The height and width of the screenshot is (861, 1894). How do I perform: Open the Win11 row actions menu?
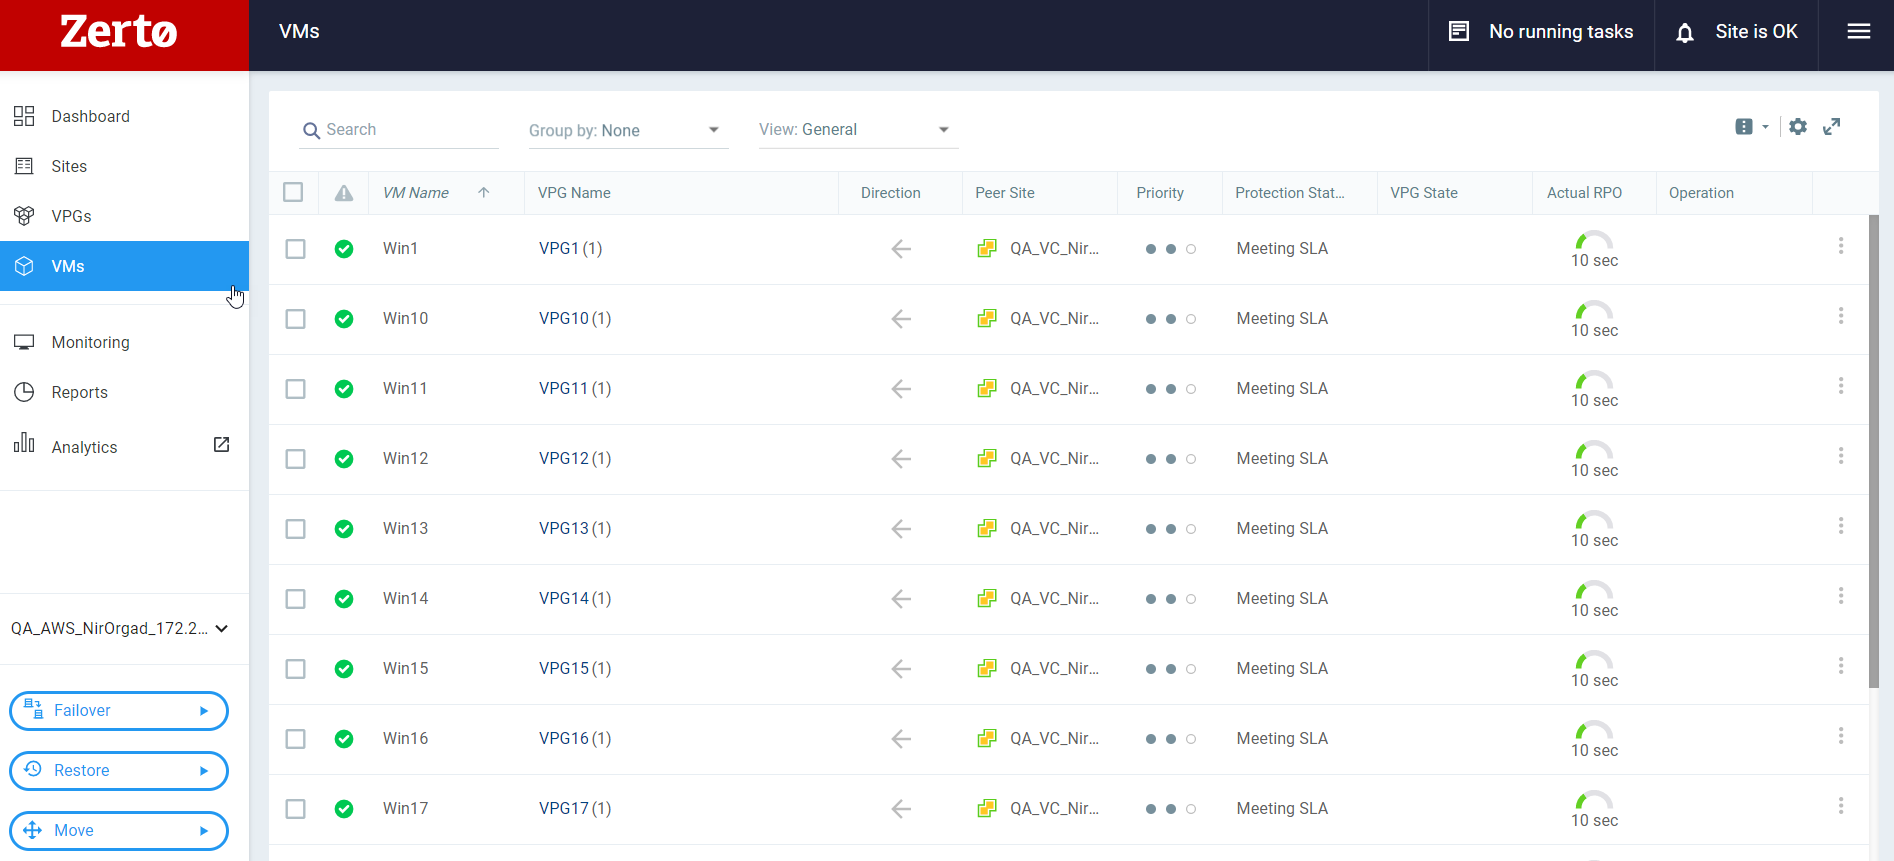click(x=1840, y=386)
